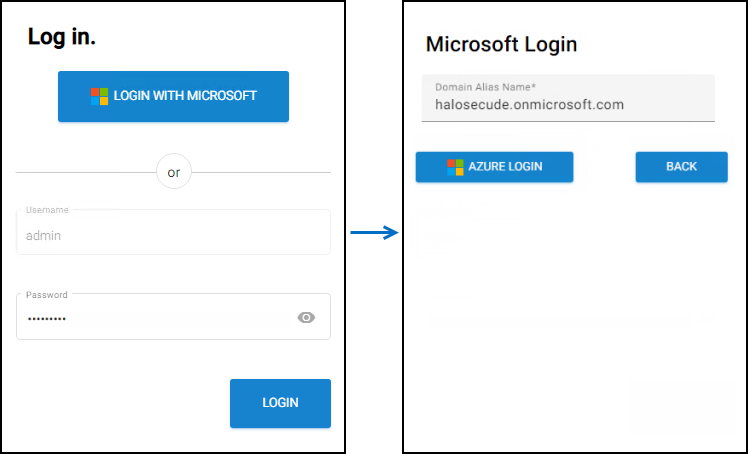Click the circled "or" divider
748x454 pixels.
point(174,173)
